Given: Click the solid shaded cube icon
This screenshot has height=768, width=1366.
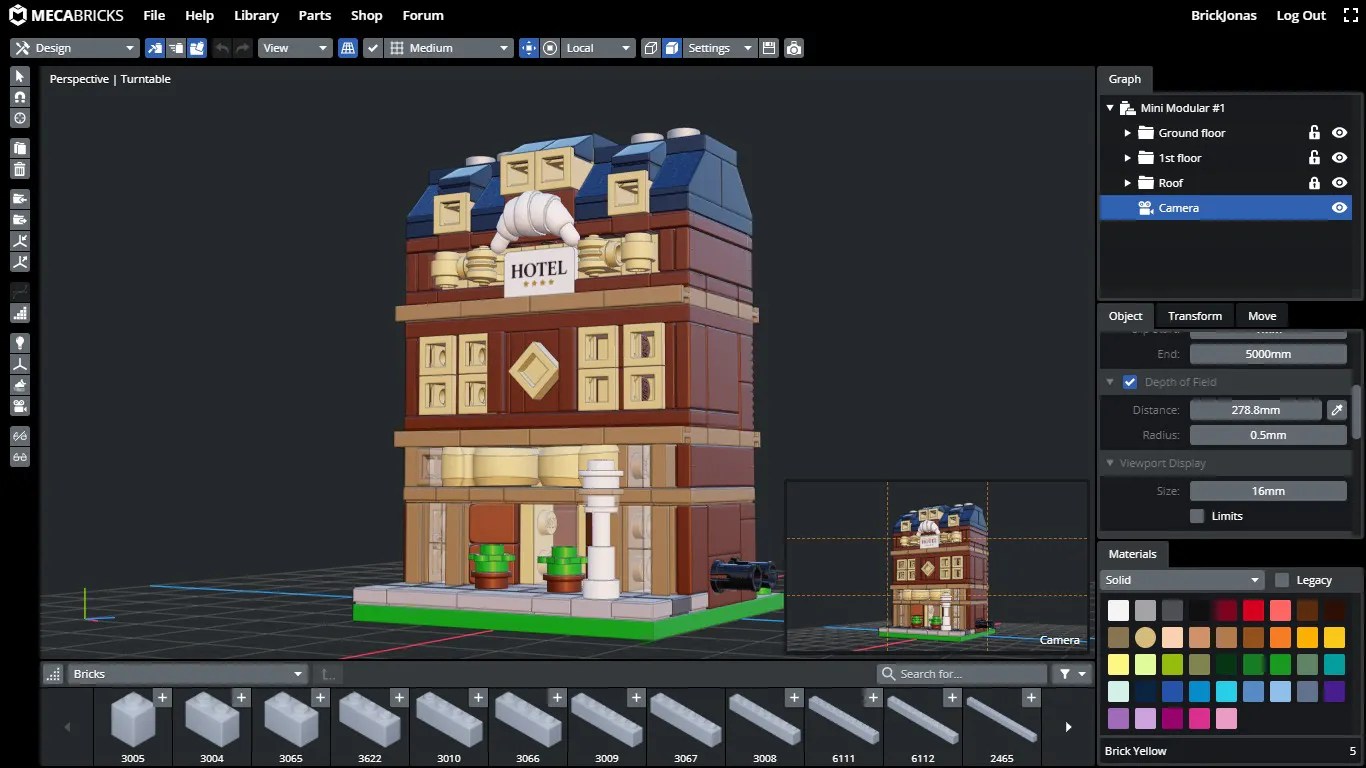Looking at the screenshot, I should pyautogui.click(x=672, y=48).
